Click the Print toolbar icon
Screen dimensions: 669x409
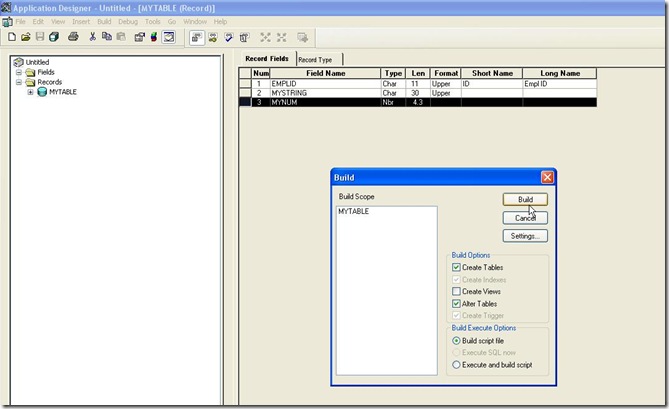[73, 37]
